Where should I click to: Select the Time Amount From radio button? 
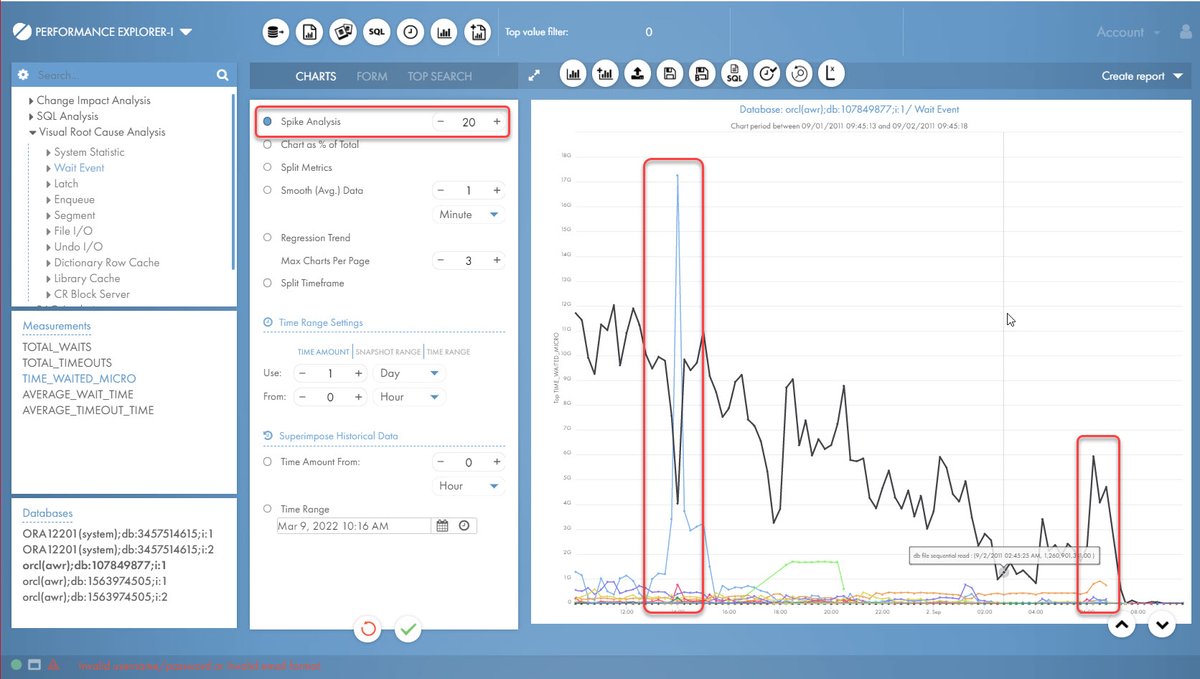point(268,462)
